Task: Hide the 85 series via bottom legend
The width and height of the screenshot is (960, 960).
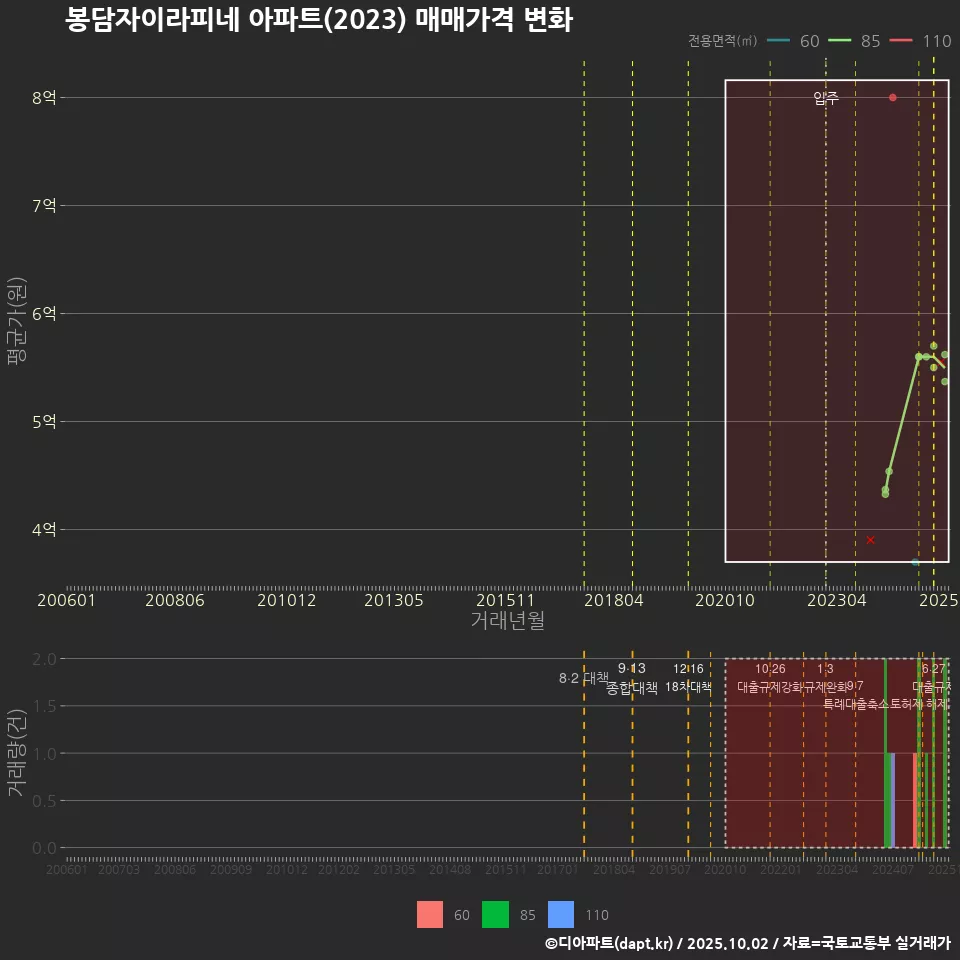Action: (494, 915)
